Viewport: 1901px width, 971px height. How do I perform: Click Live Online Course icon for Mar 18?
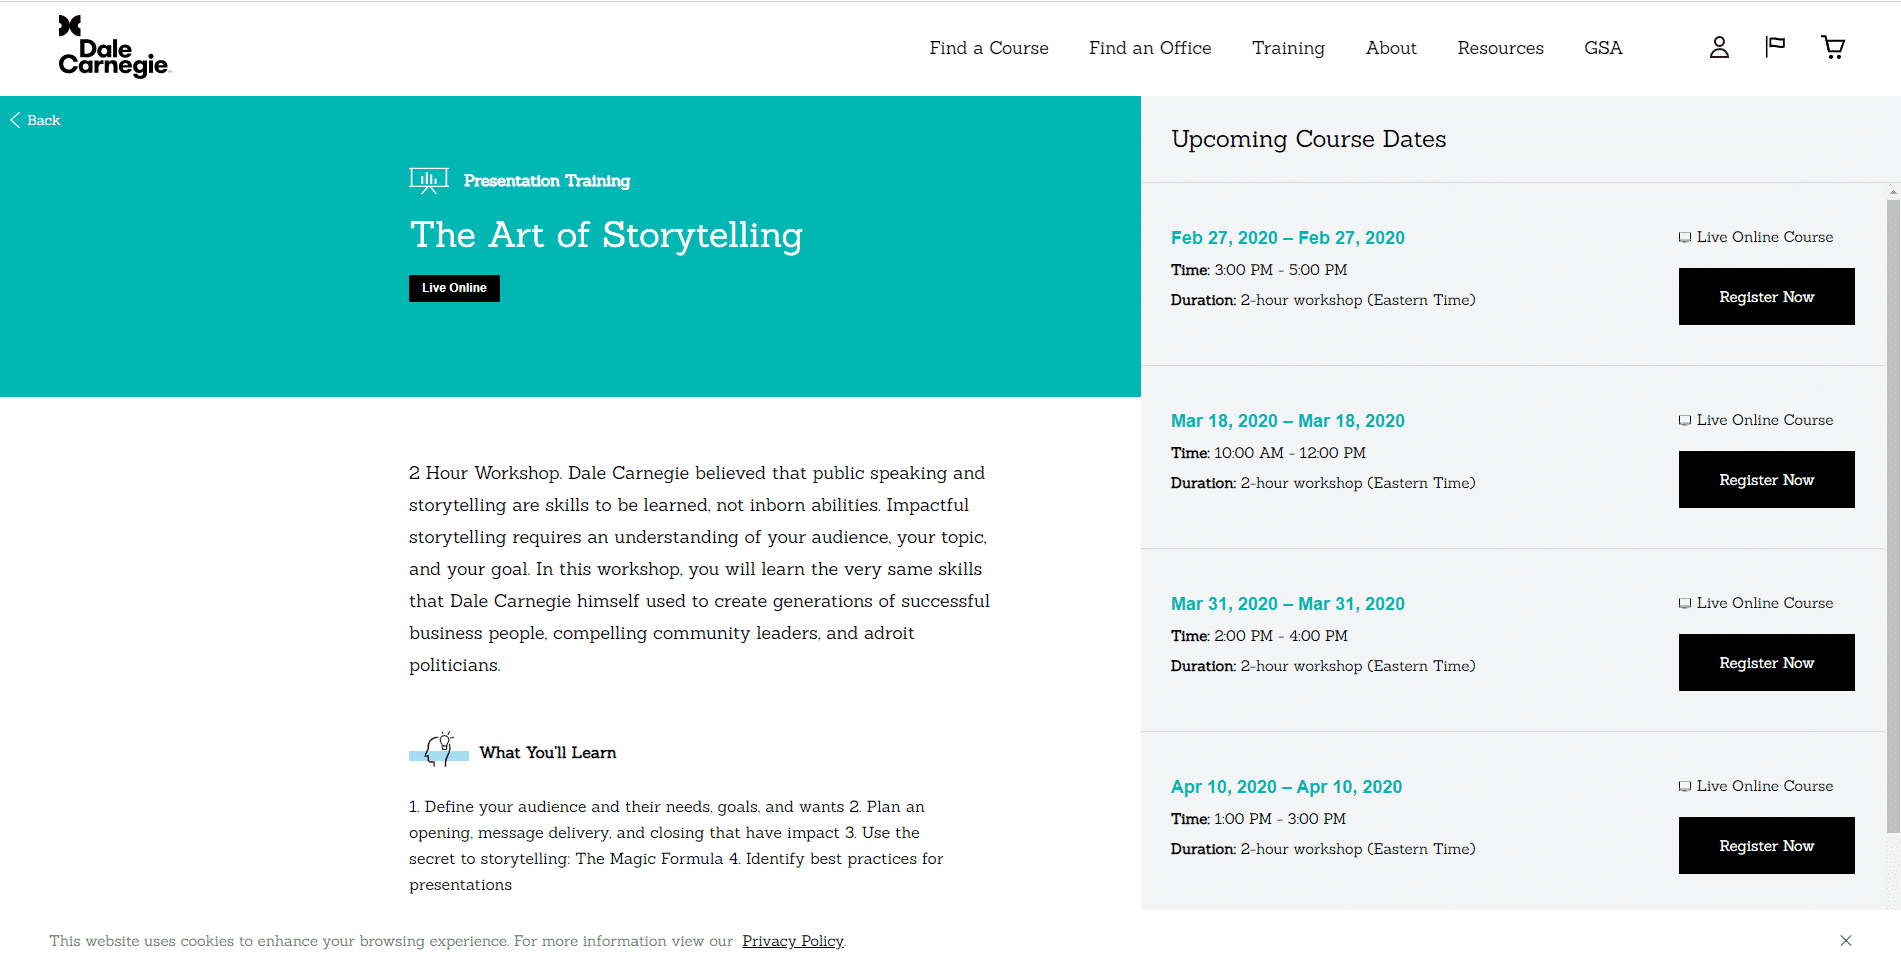pyautogui.click(x=1685, y=420)
